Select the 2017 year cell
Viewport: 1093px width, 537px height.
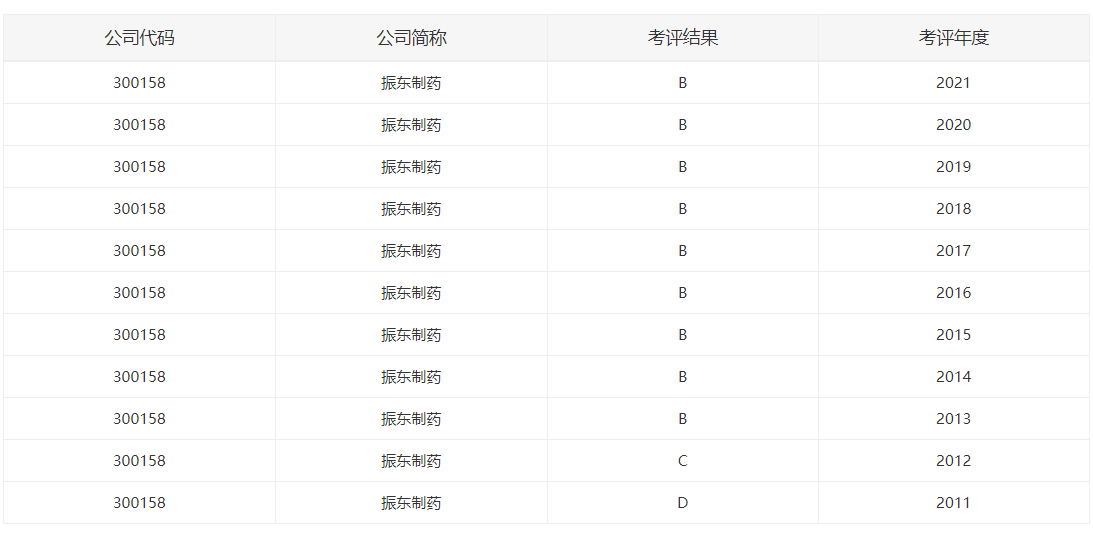click(953, 251)
